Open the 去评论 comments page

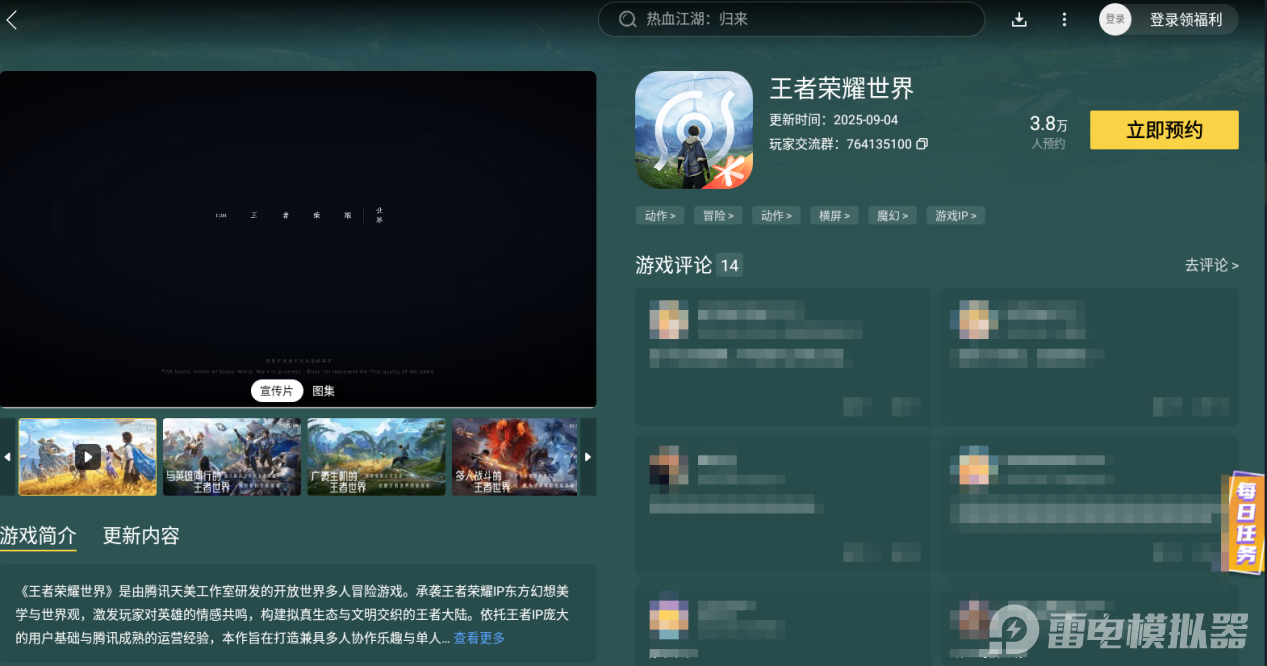(x=1211, y=265)
